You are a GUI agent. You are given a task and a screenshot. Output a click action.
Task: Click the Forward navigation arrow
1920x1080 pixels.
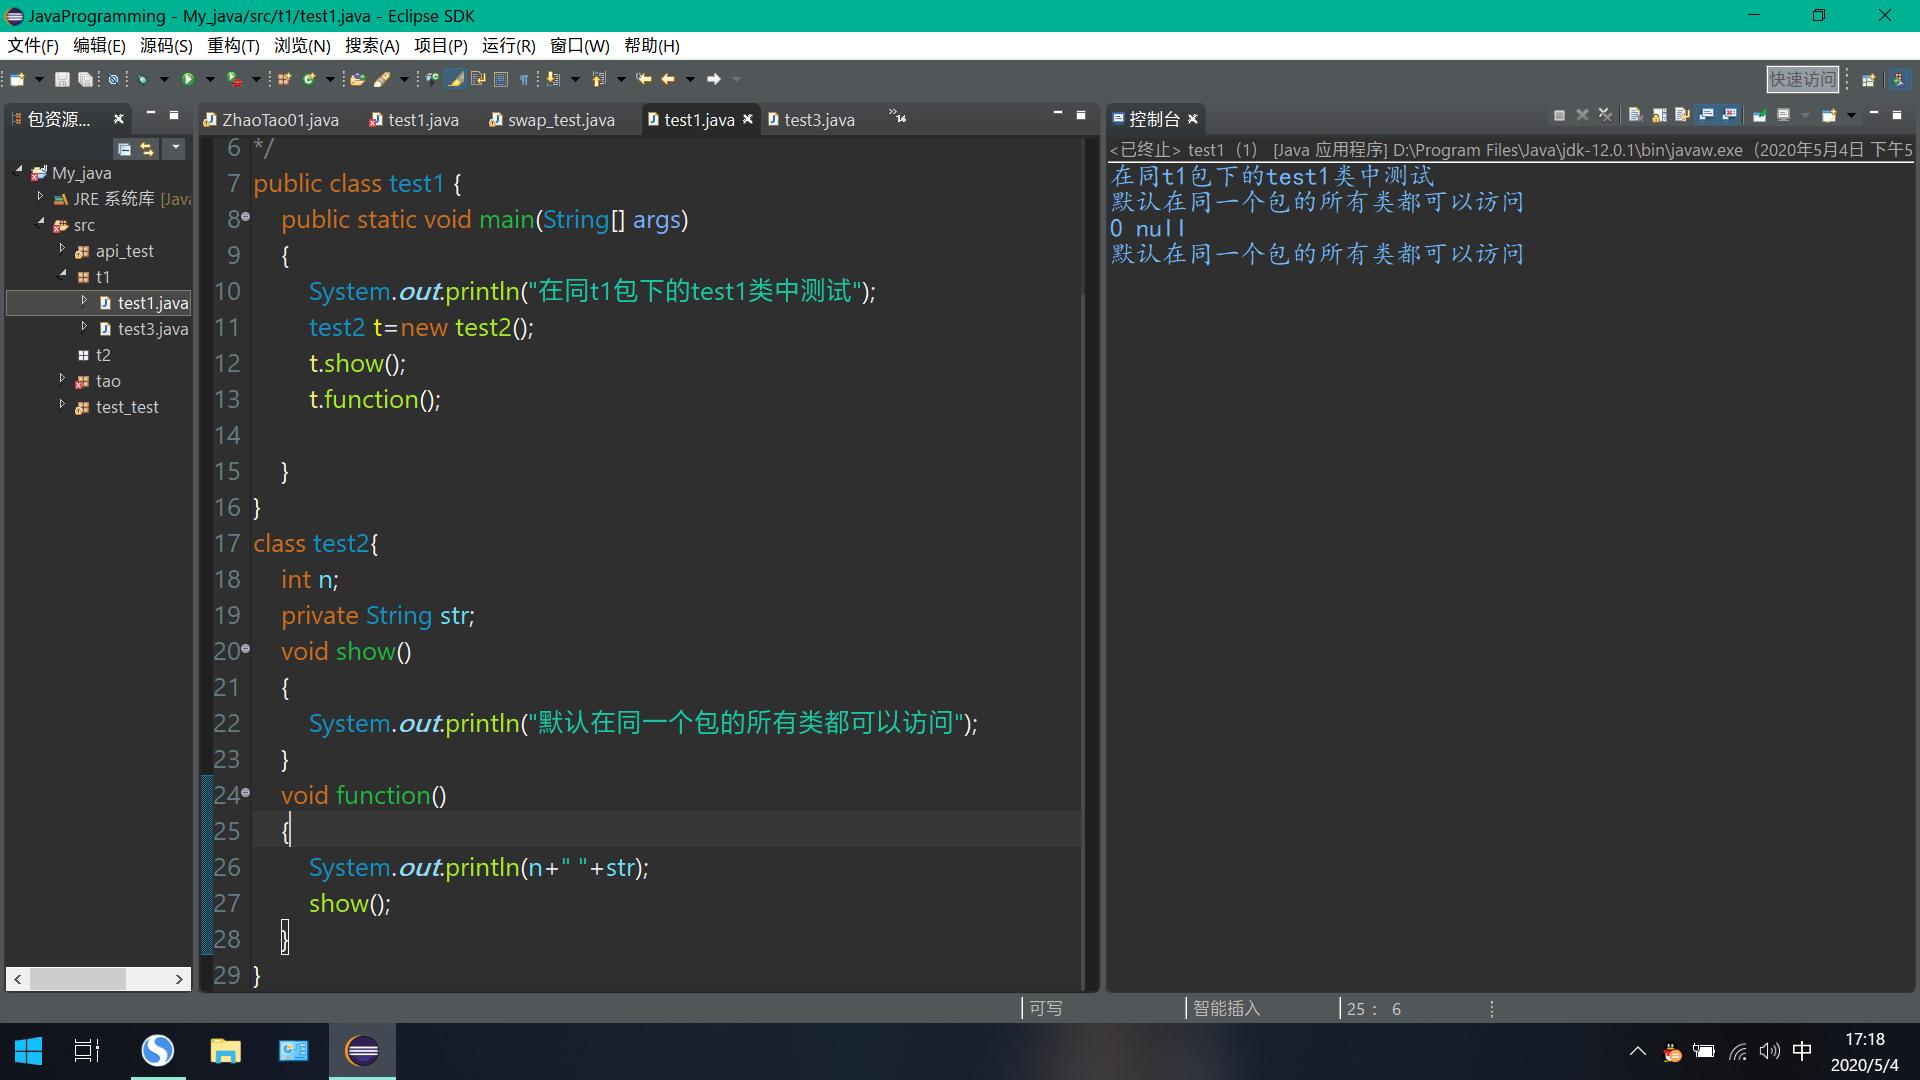click(714, 79)
